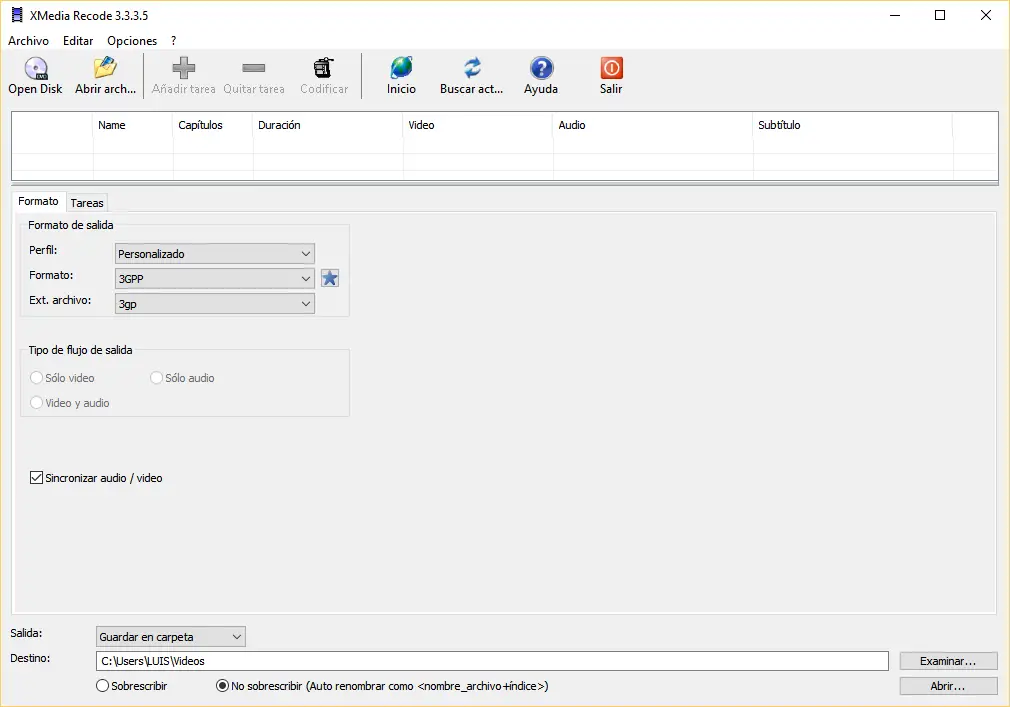Select the Sólo audio radio button
This screenshot has height=707, width=1010.
(x=157, y=378)
